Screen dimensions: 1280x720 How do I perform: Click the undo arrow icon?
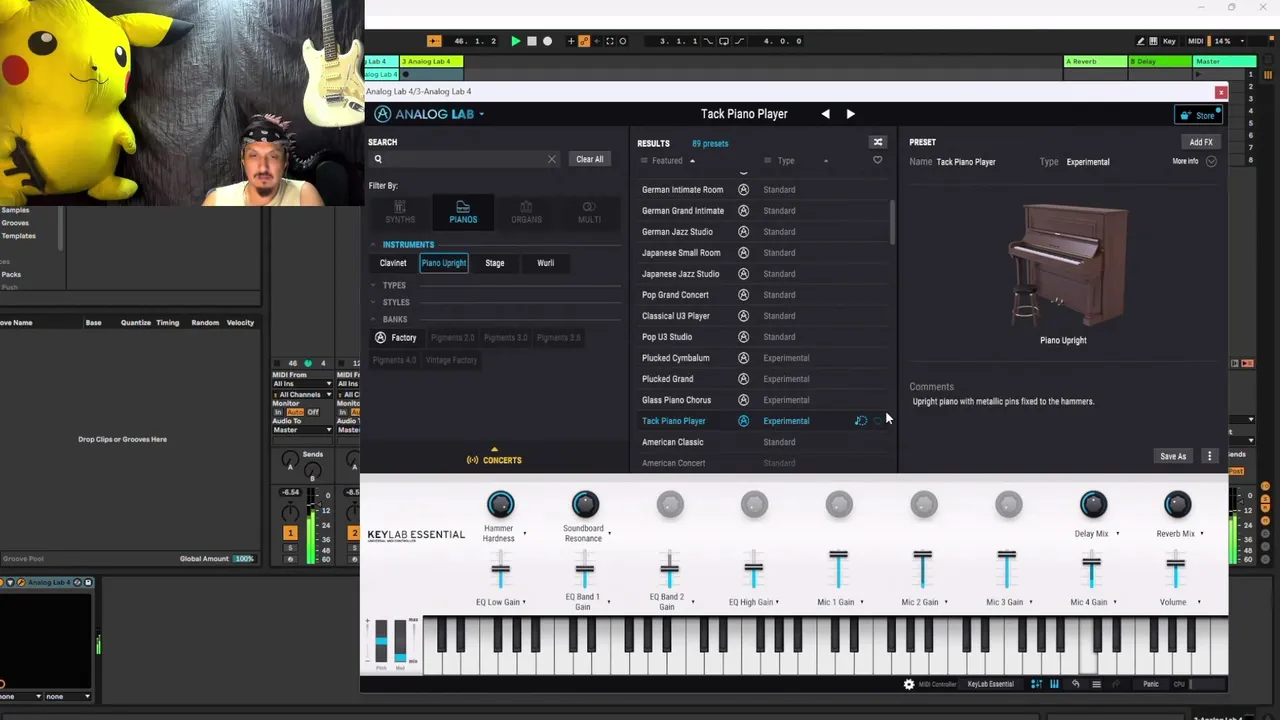pos(1076,684)
